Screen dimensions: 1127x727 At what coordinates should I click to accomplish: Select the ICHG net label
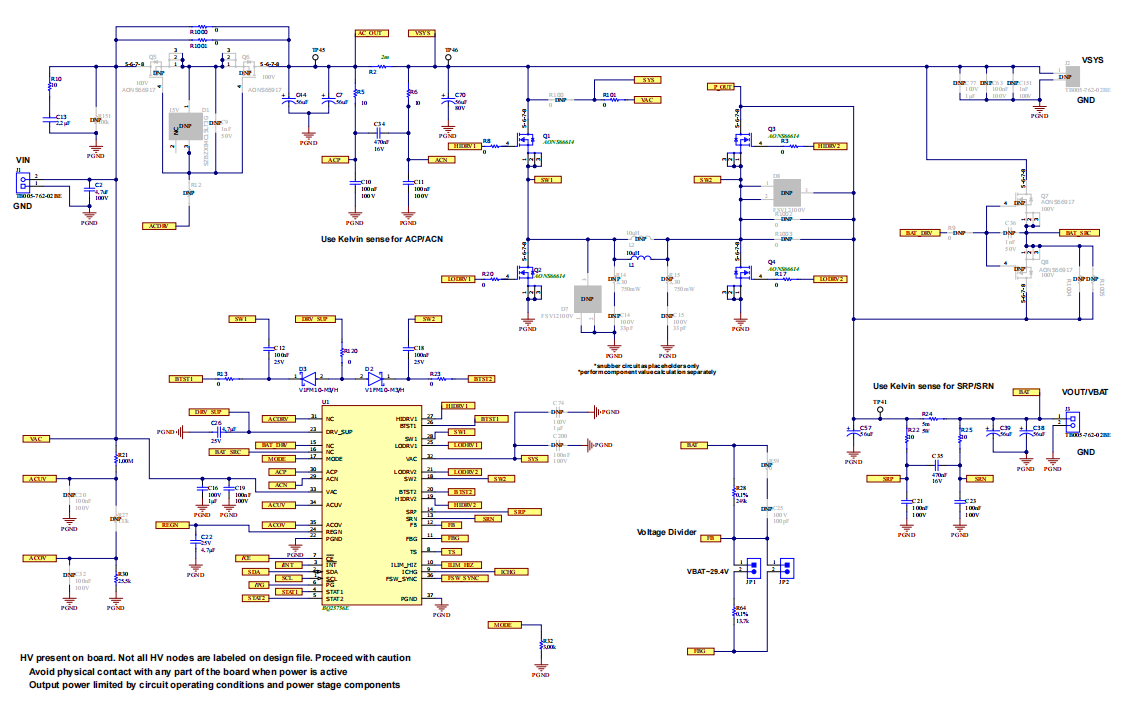(511, 572)
